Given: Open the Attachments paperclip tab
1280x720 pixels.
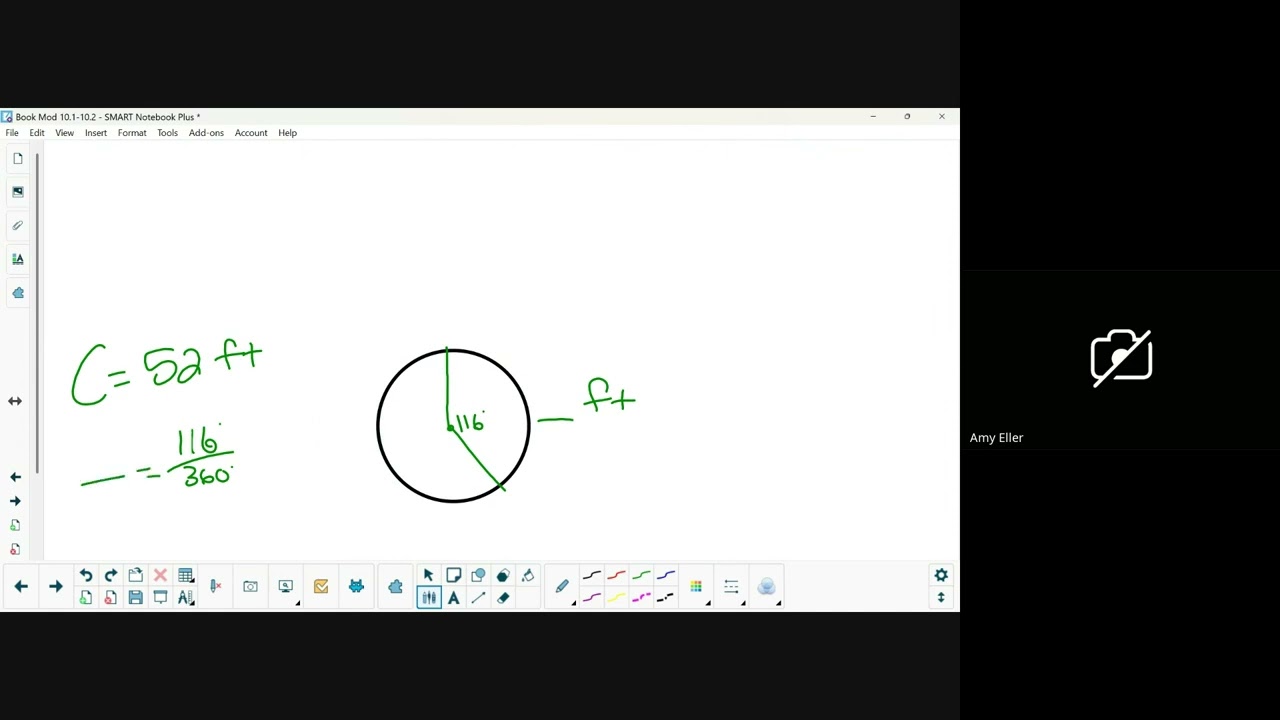Looking at the screenshot, I should [17, 226].
